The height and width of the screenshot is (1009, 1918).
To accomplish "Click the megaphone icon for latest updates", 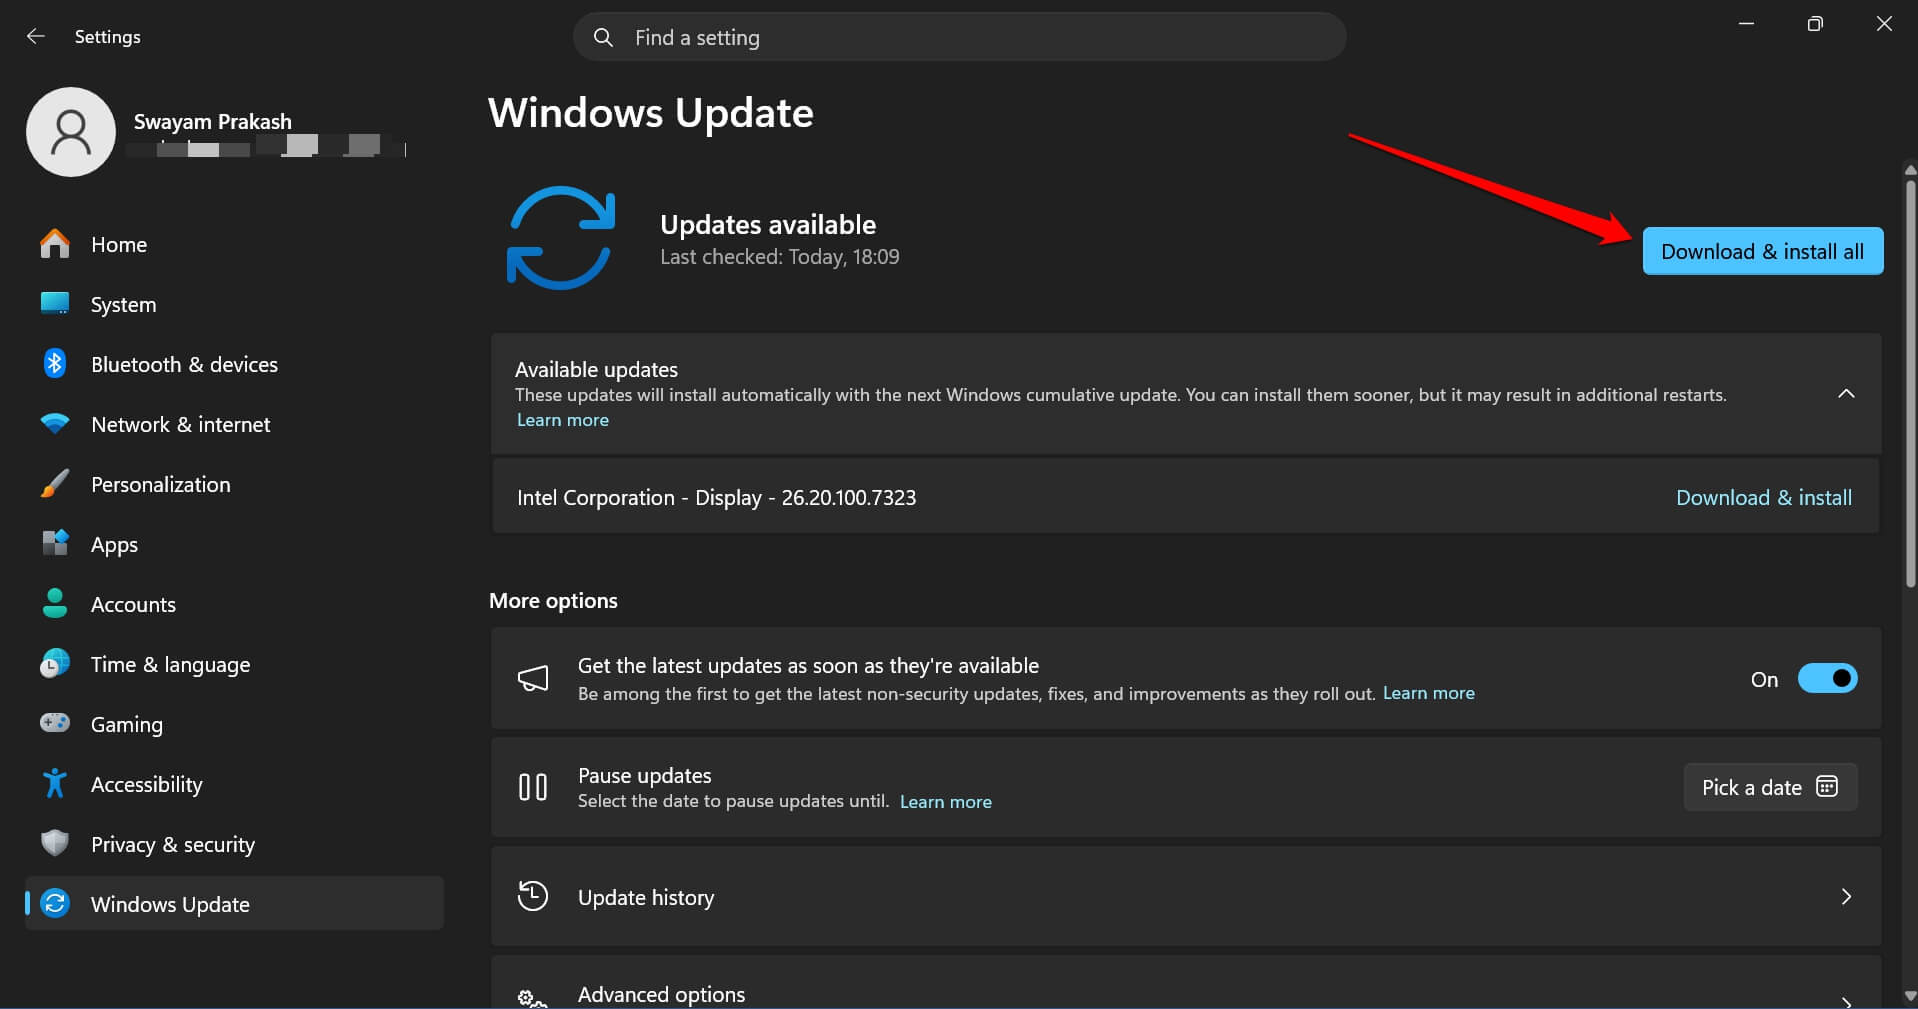I will click(x=533, y=679).
